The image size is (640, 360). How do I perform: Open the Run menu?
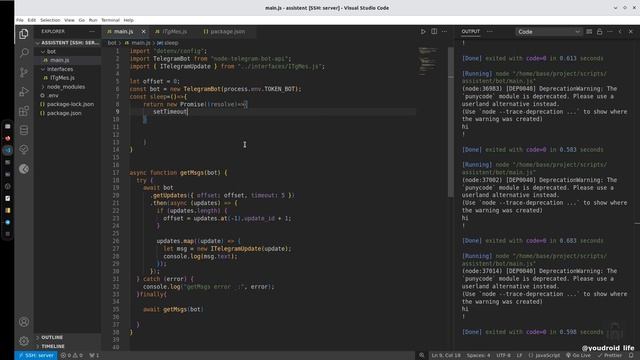point(93,20)
